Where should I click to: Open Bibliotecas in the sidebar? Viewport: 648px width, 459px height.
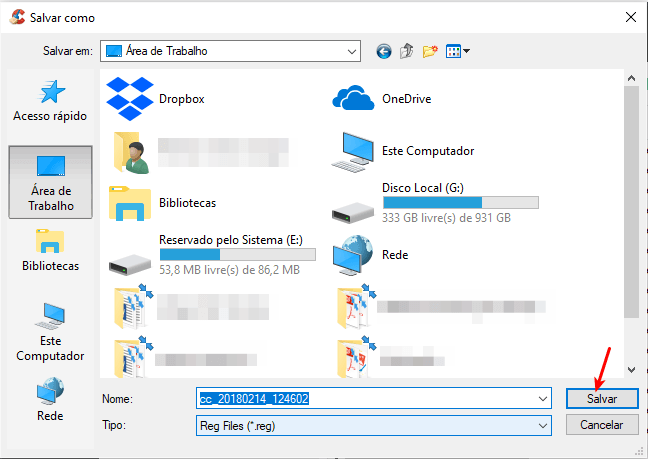[50, 250]
